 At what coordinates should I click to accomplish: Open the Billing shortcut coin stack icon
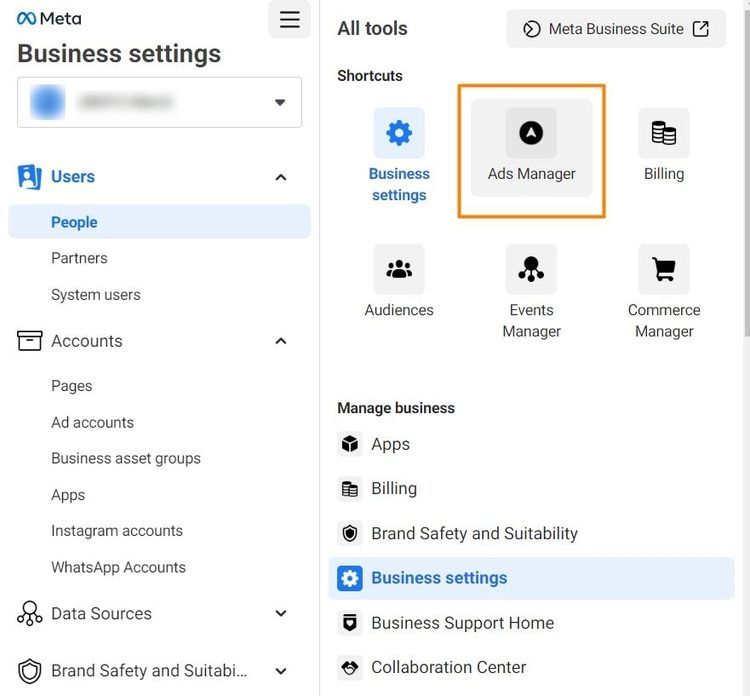[x=664, y=133]
